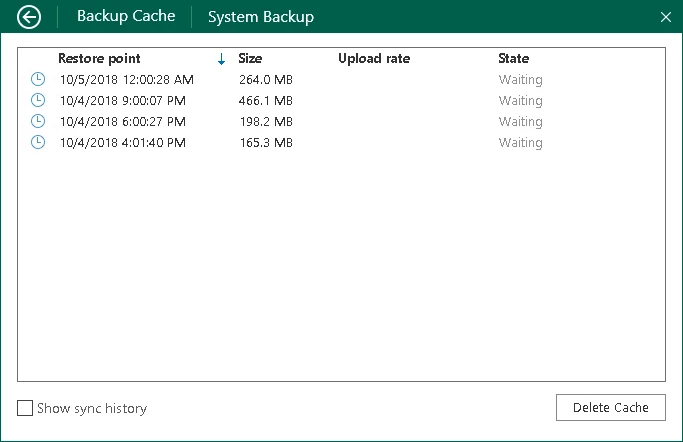Click clock icon for 10/4/2018 6:00:27 PM

38,121
